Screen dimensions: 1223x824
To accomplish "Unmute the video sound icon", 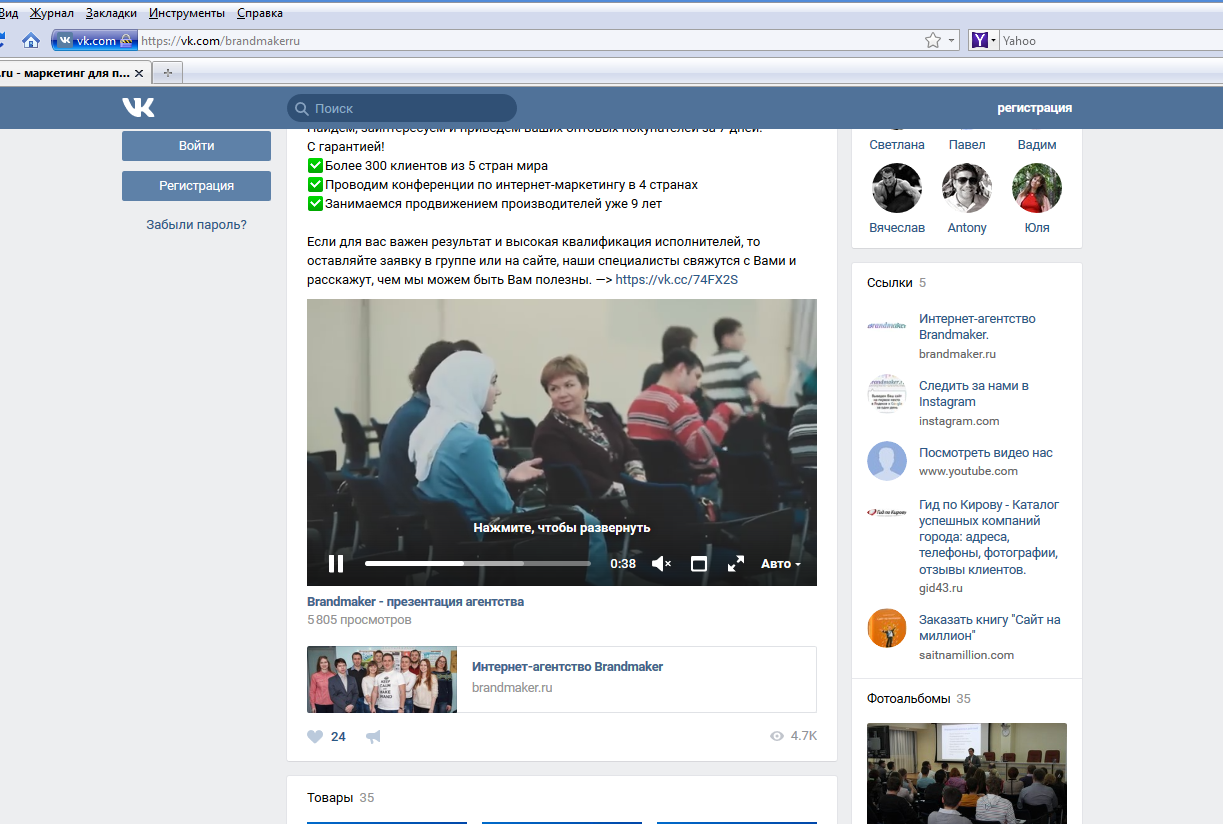I will (661, 564).
